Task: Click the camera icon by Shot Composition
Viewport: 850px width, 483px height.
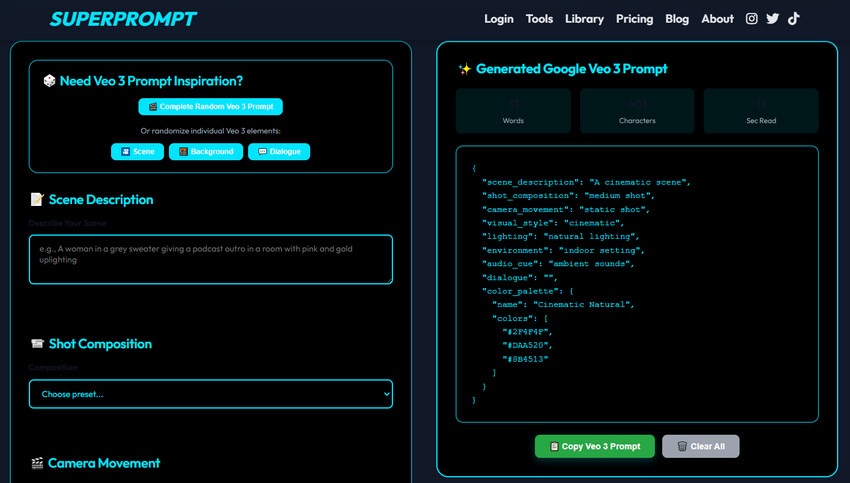Action: tap(37, 344)
